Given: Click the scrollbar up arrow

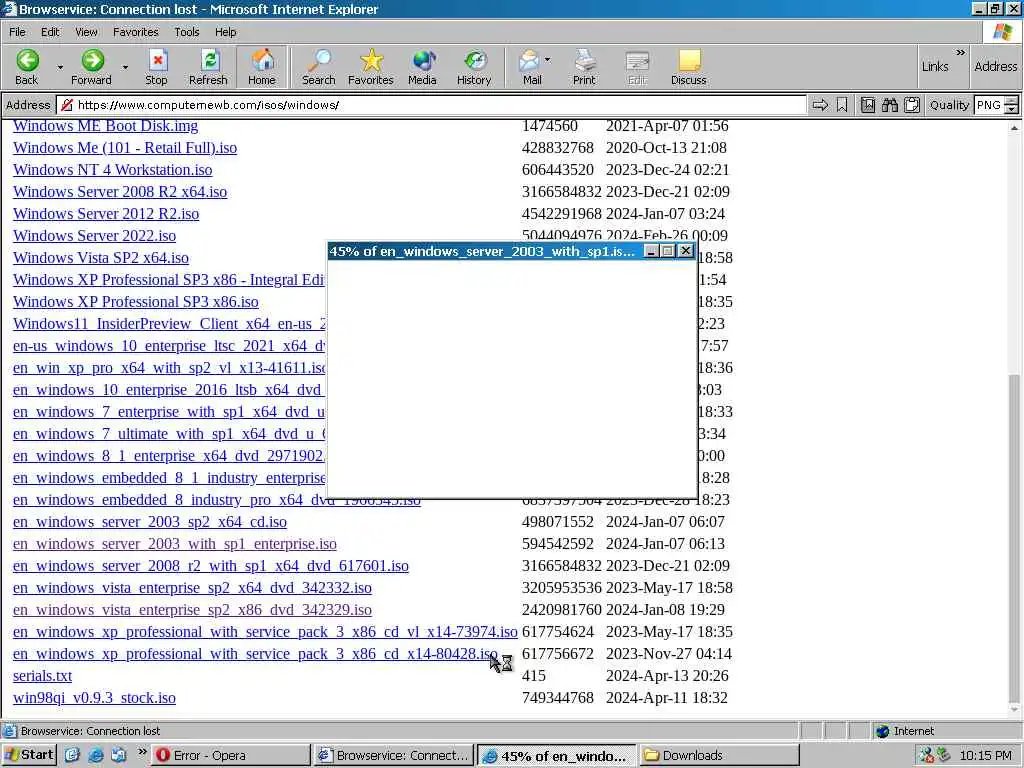Looking at the screenshot, I should click(1014, 128).
